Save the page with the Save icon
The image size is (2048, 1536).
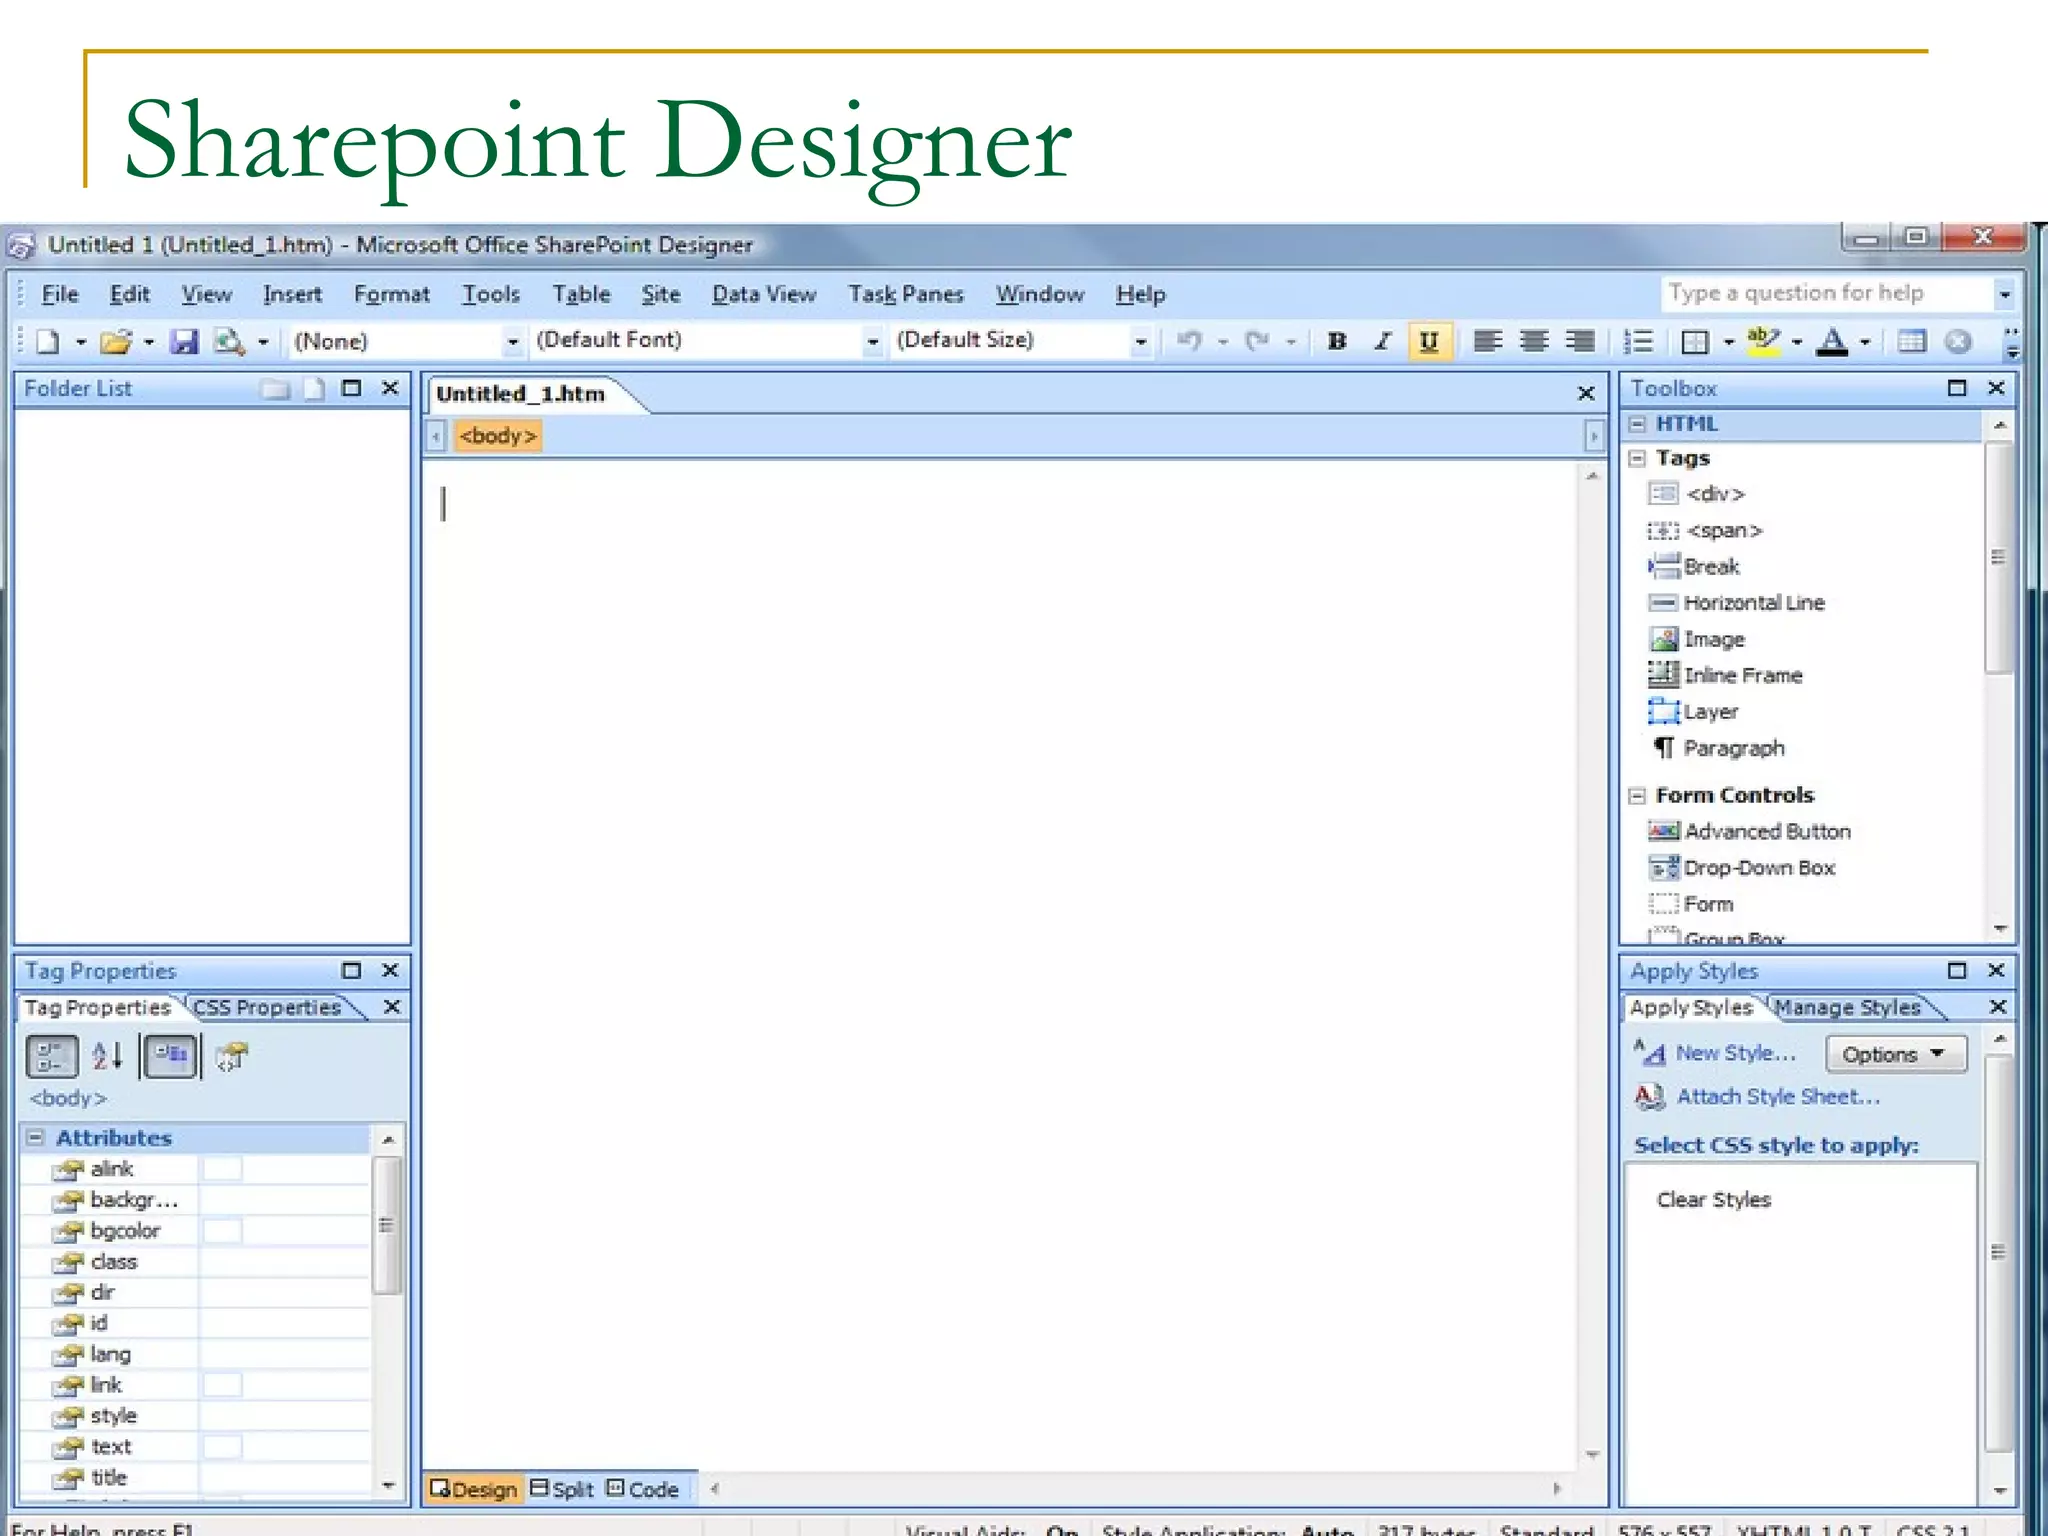point(184,341)
